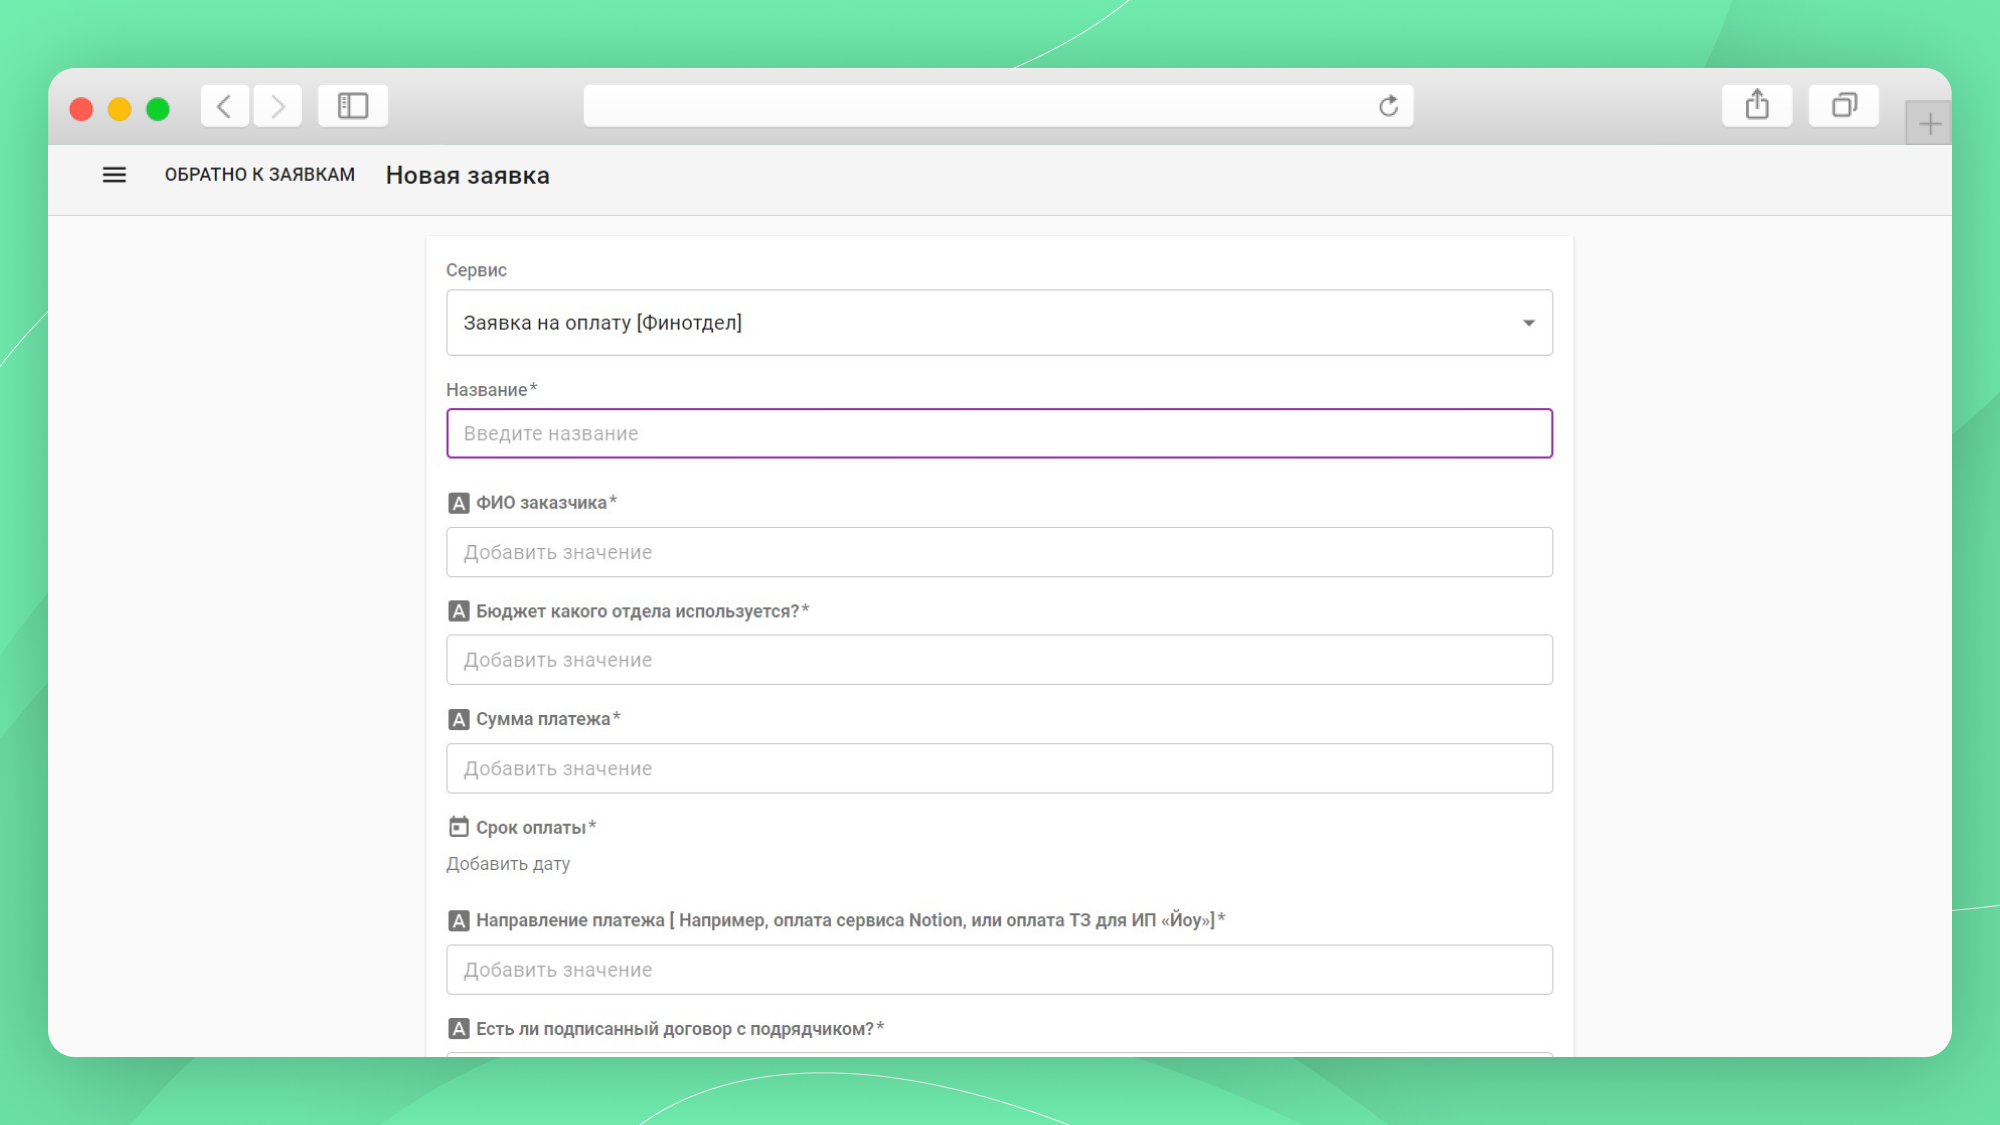2000x1125 pixels.
Task: Click the text-type icon beside Есть ли подписанный договор
Action: tap(458, 1029)
